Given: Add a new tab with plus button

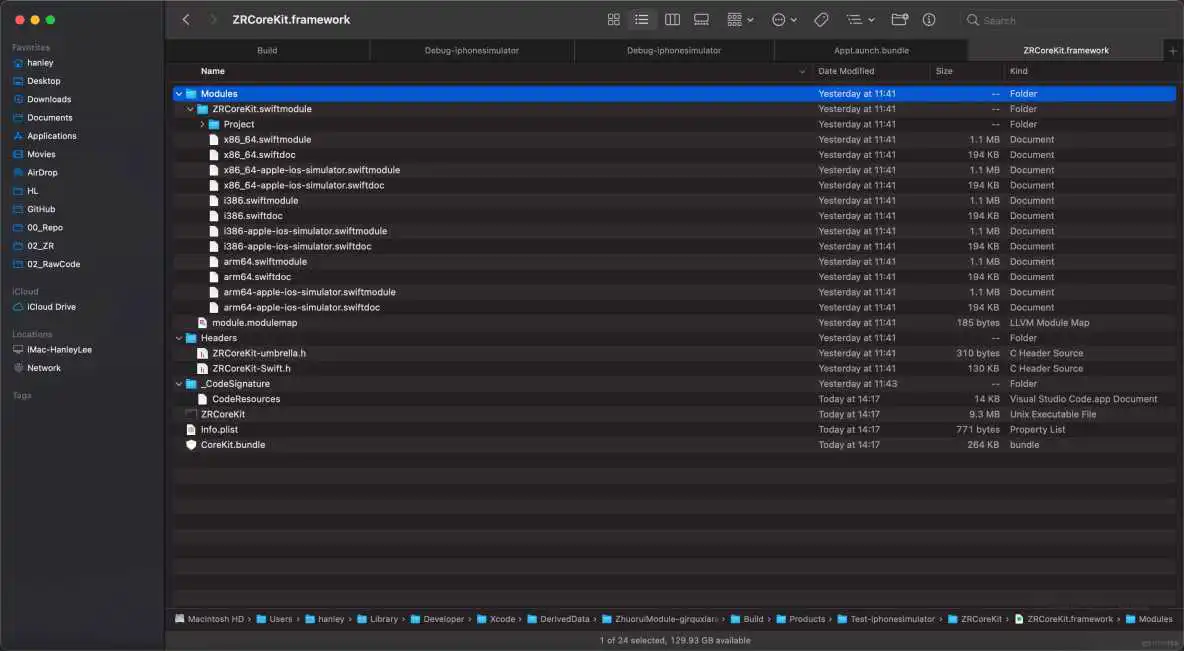Looking at the screenshot, I should pos(1173,51).
